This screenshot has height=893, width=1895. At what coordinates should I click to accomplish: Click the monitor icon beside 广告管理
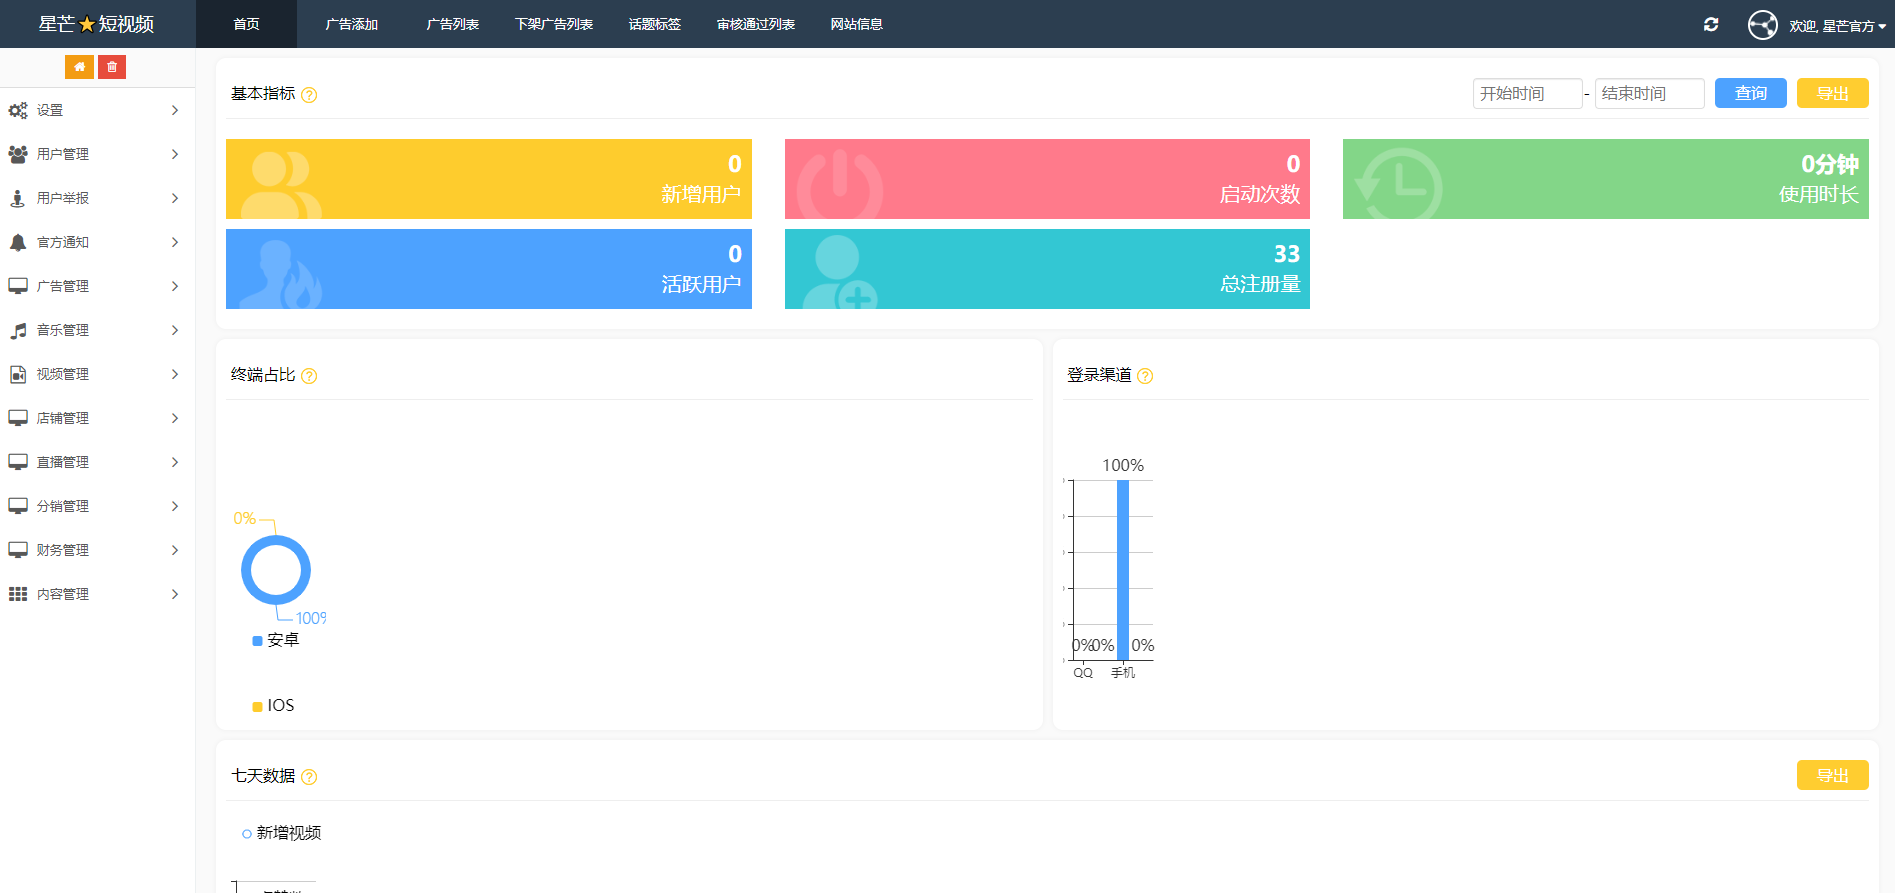[18, 286]
